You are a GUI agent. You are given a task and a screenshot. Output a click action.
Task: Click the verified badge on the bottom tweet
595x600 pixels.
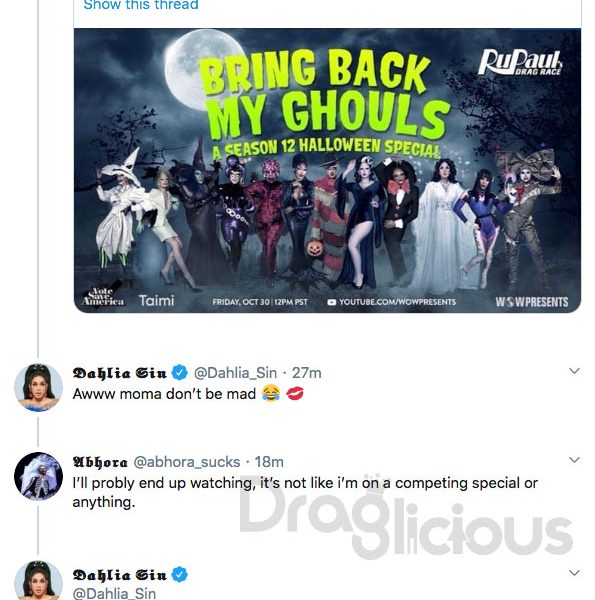coord(179,574)
